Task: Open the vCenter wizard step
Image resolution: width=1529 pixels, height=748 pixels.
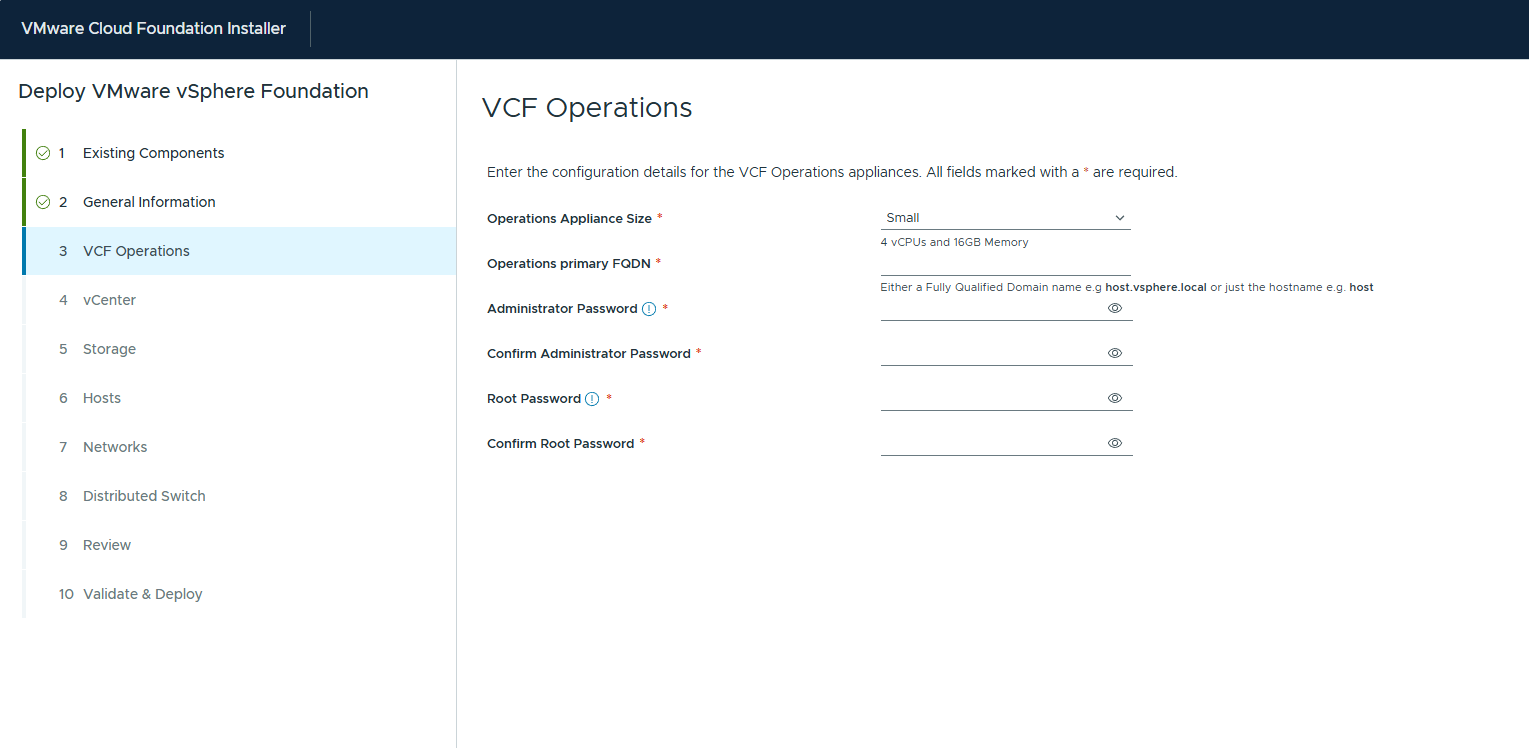Action: tap(109, 300)
